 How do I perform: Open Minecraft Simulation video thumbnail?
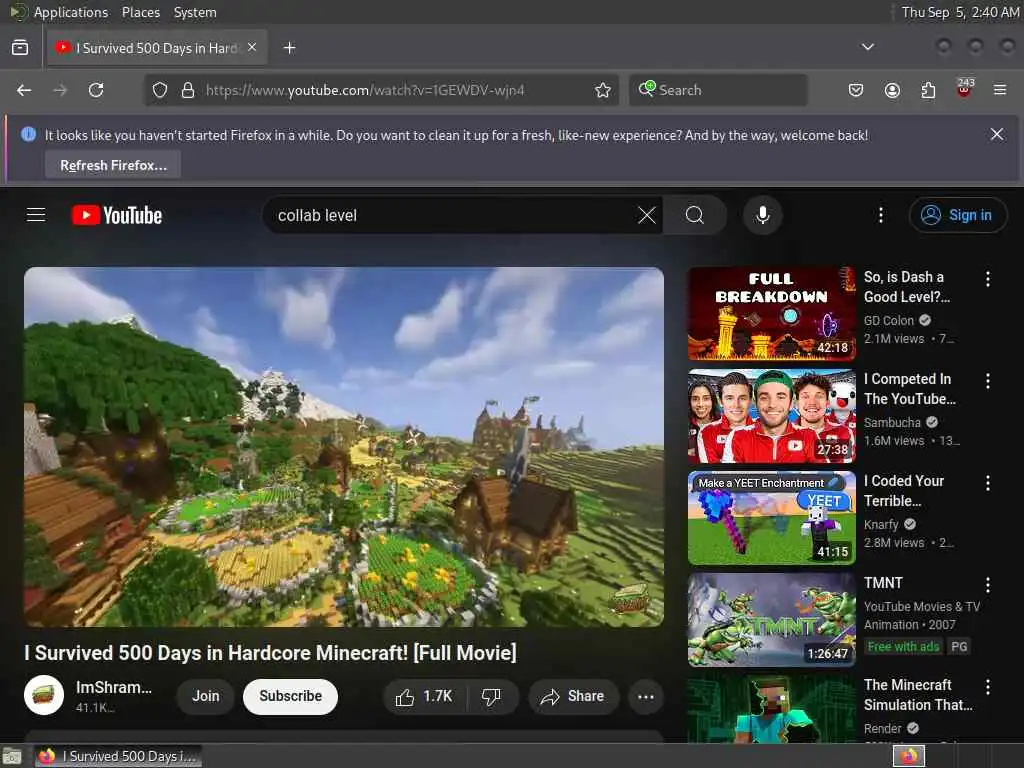click(x=771, y=709)
